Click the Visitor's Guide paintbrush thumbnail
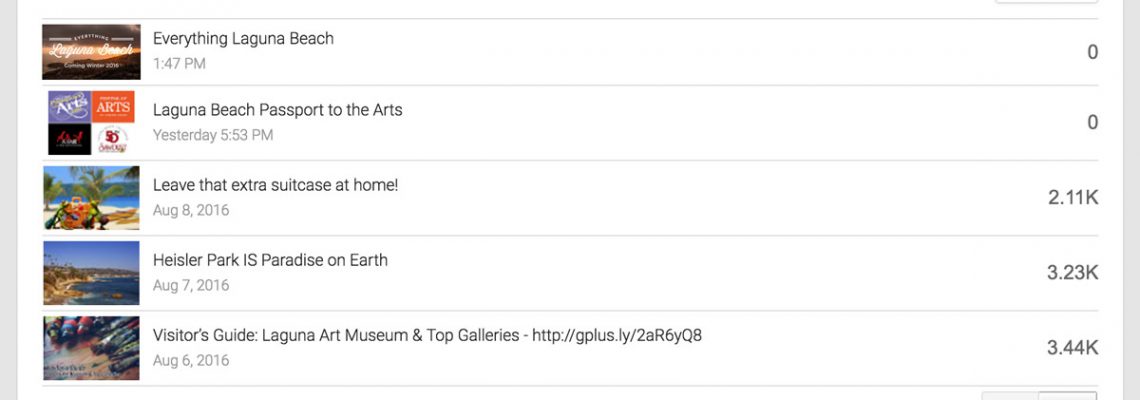1140x400 pixels. pyautogui.click(x=91, y=348)
